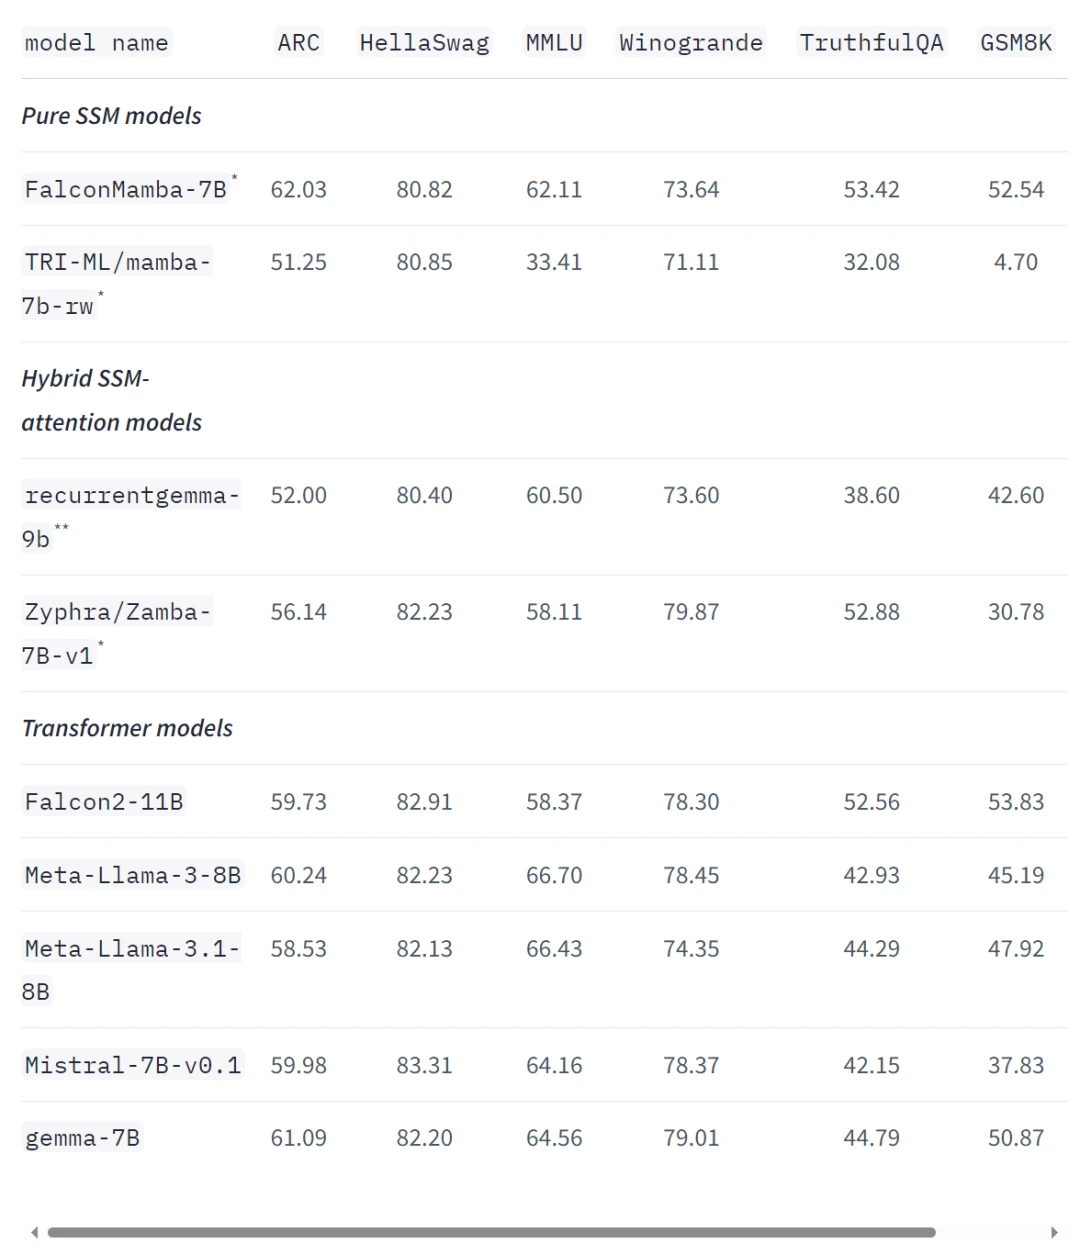This screenshot has width=1080, height=1255.
Task: Click the gemma-7B model name
Action: click(x=82, y=1138)
